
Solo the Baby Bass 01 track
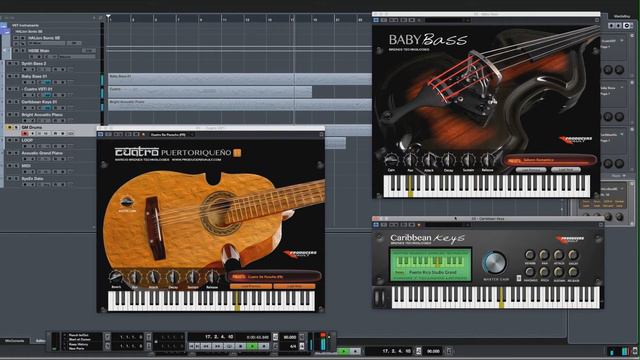tap(16, 76)
